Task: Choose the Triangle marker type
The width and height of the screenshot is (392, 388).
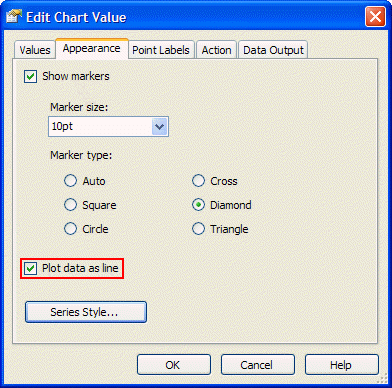Action: click(198, 229)
